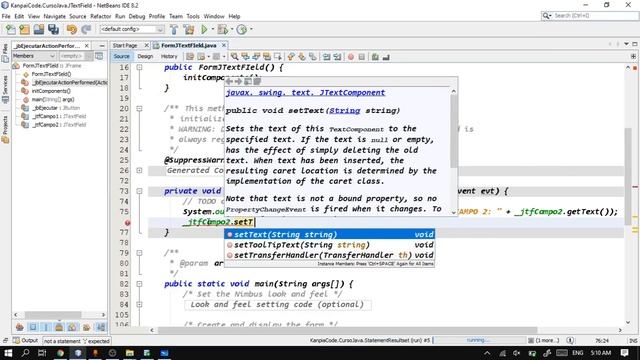Click the taskbar search magnifier icon
Viewport: 640px width, 360px height.
pyautogui.click(x=25, y=353)
